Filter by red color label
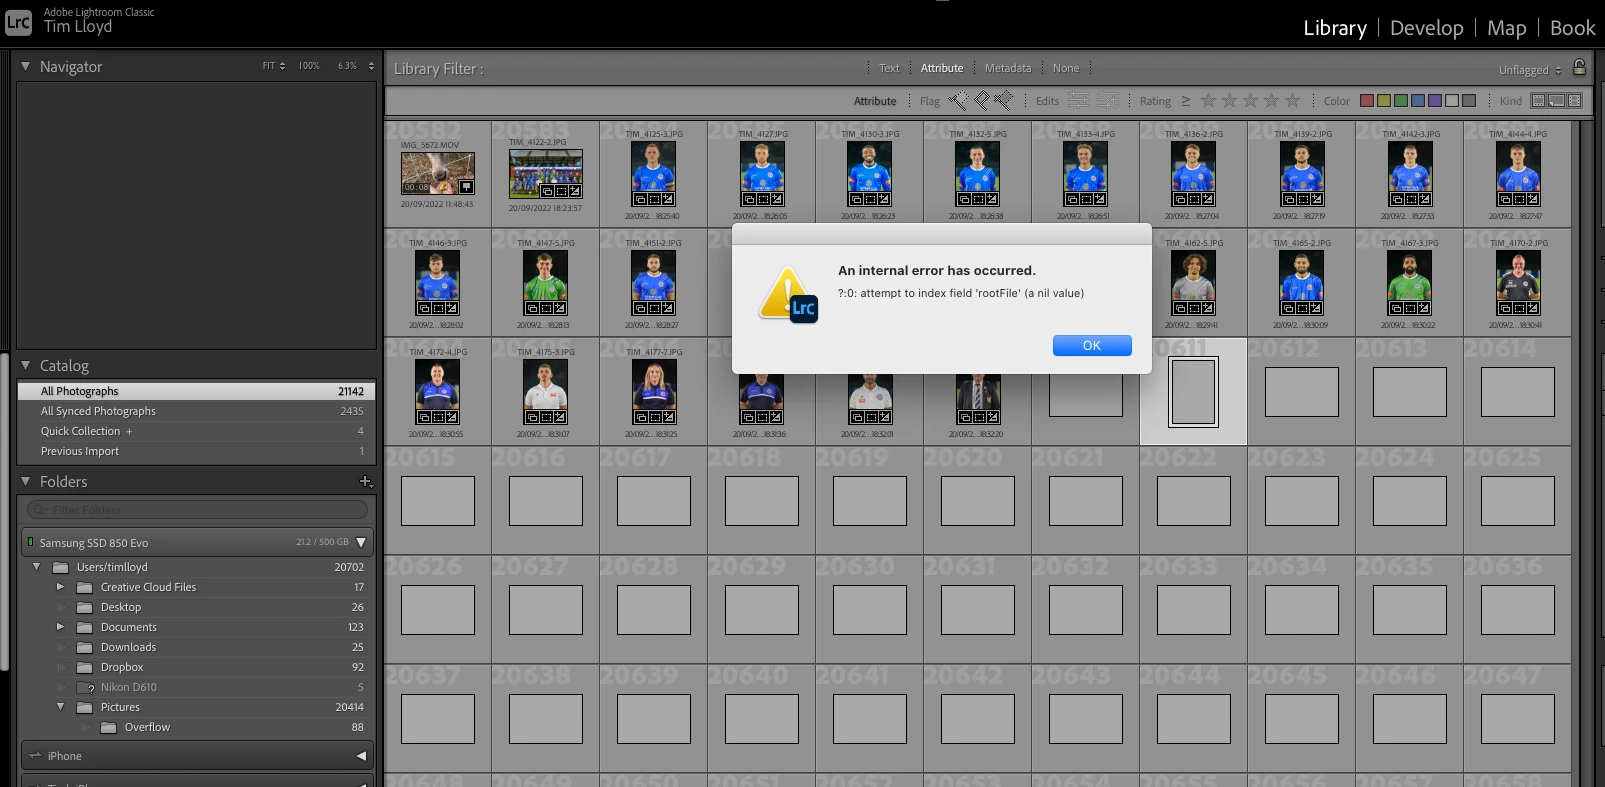The image size is (1605, 787). [1366, 101]
